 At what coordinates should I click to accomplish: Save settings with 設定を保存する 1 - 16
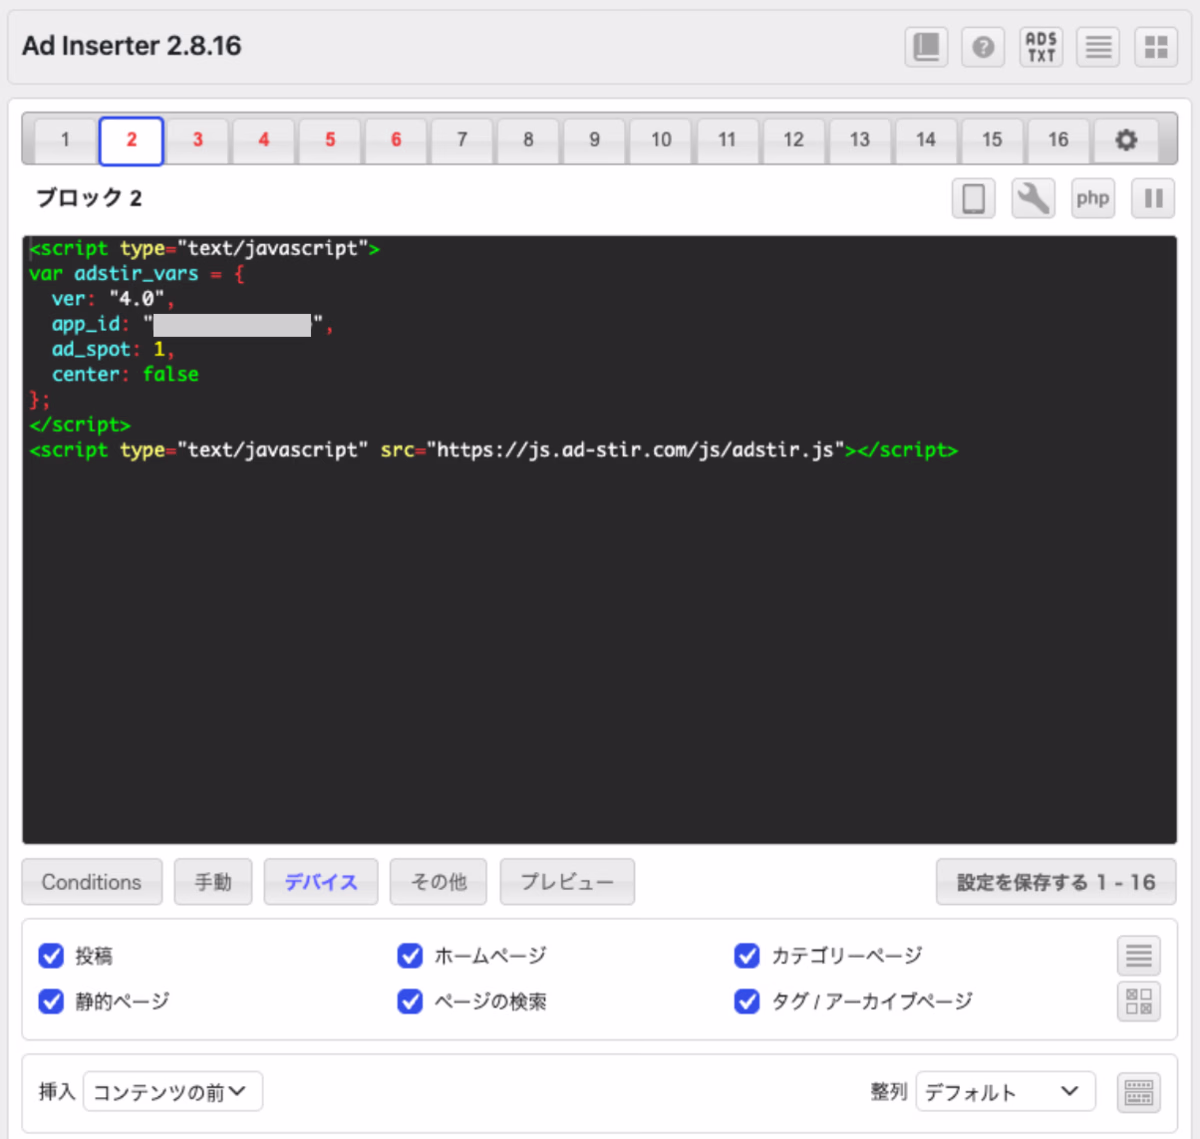[x=1056, y=882]
